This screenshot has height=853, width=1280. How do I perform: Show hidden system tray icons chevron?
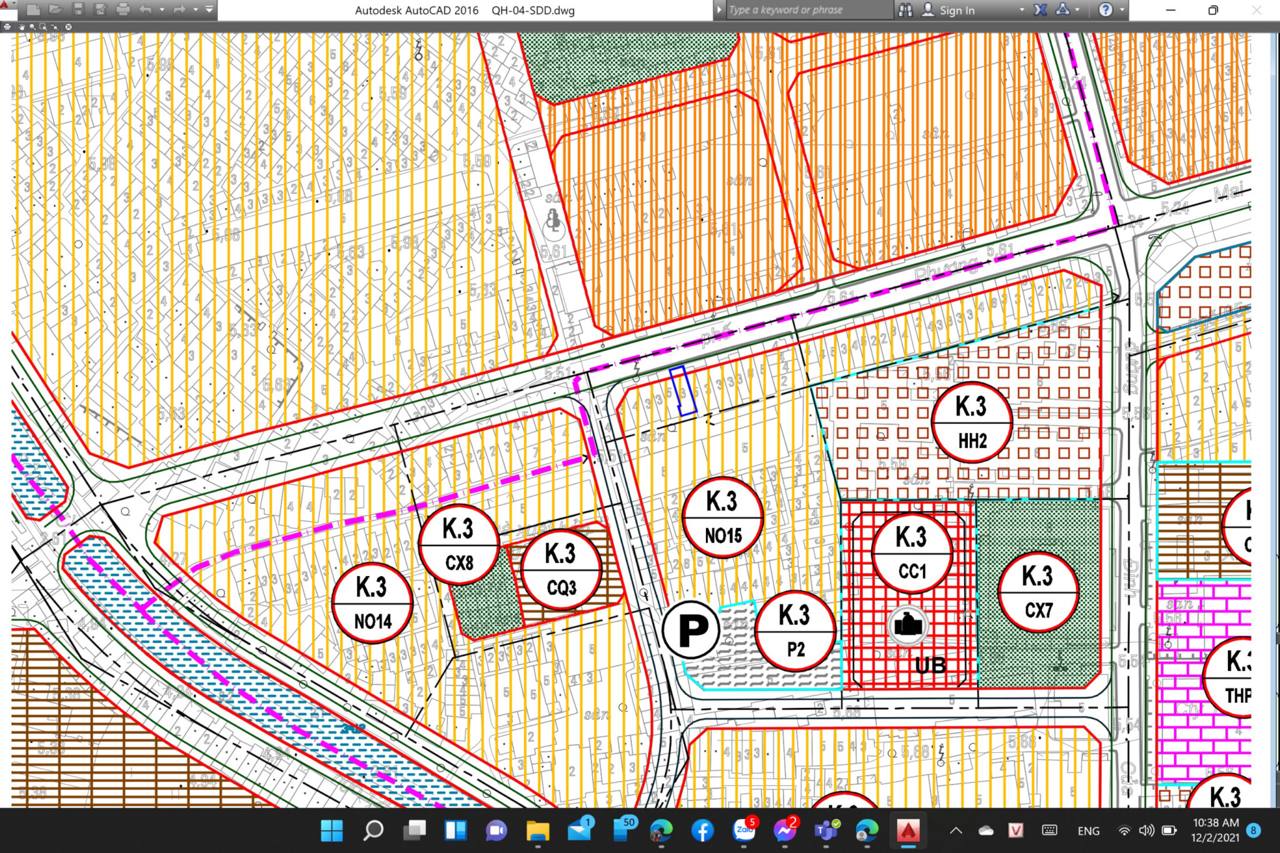[x=956, y=830]
